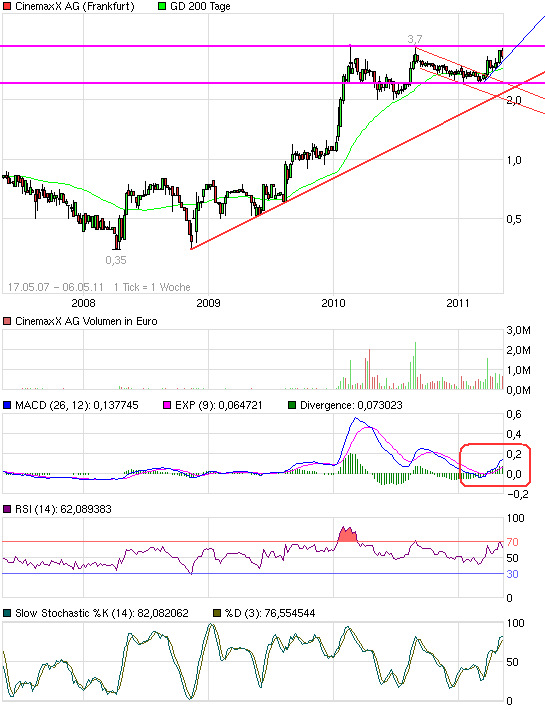Image resolution: width=545 pixels, height=710 pixels.
Task: Click the red-filled RSI overbought peak
Action: pos(348,535)
